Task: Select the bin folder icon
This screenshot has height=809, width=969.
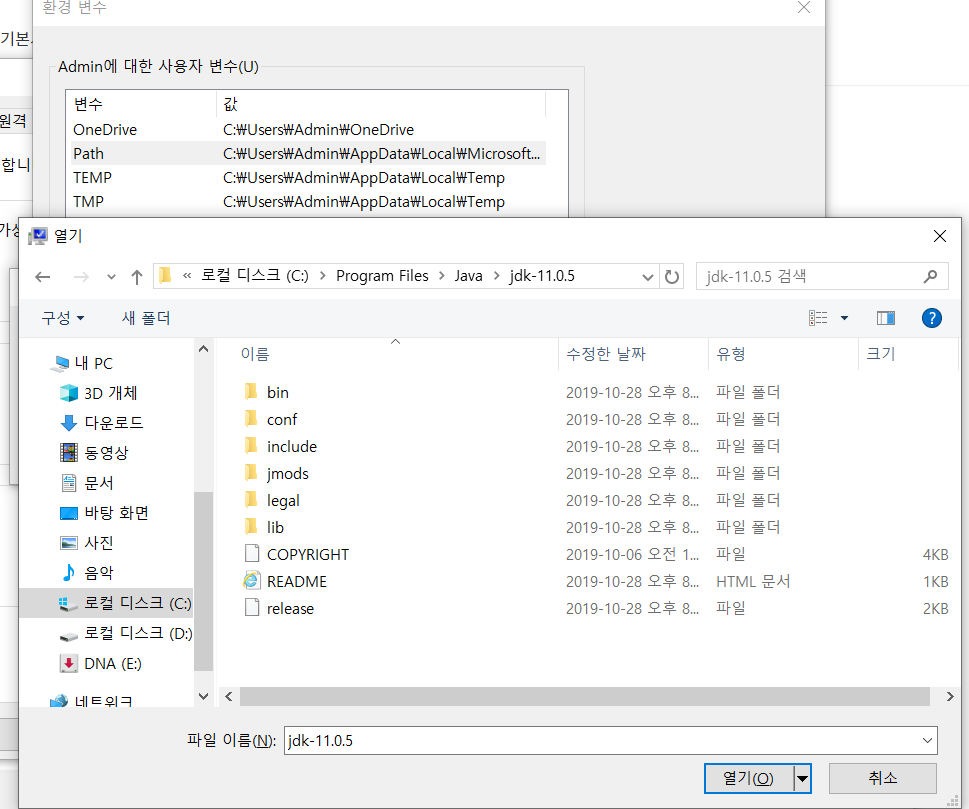Action: 251,392
